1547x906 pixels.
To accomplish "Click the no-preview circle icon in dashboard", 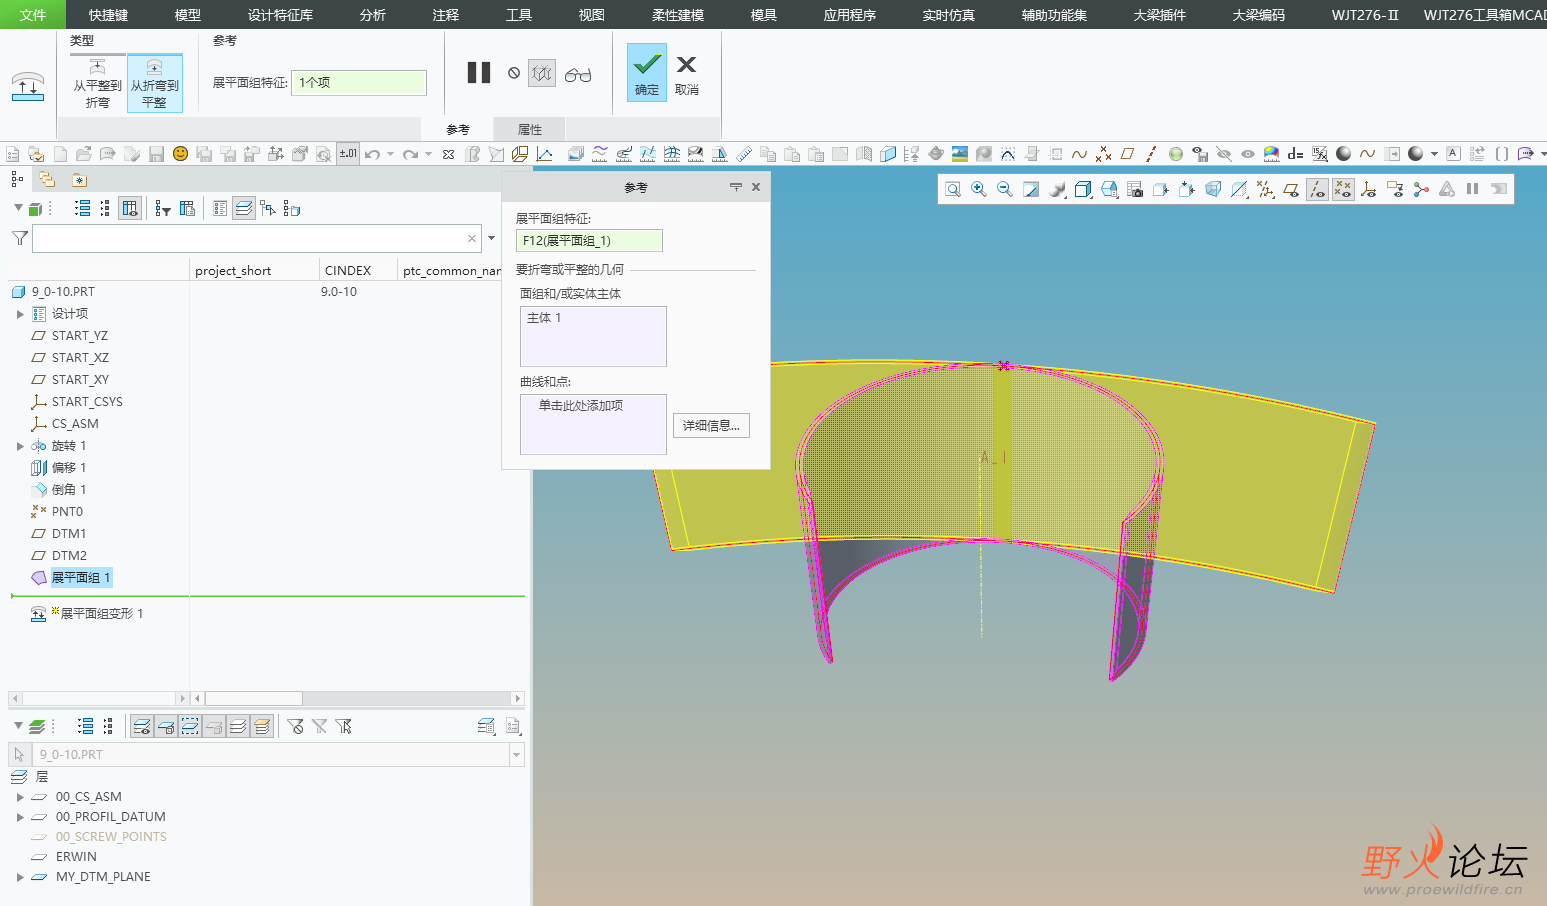I will point(514,73).
